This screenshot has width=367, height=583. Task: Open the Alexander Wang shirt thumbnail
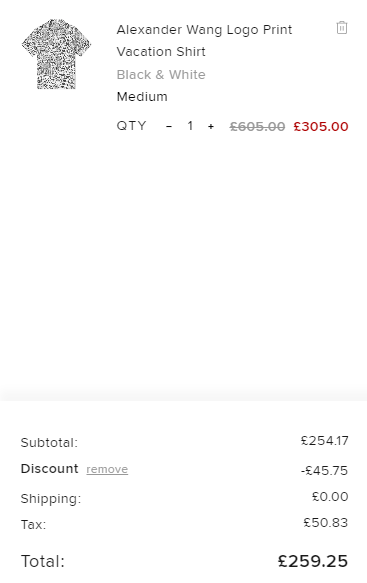click(x=56, y=54)
